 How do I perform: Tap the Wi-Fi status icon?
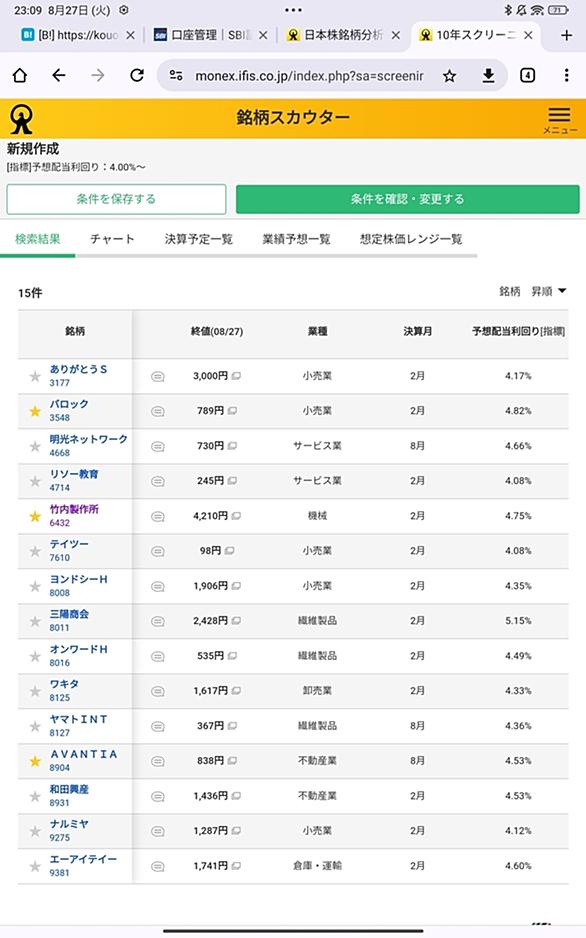pos(537,10)
